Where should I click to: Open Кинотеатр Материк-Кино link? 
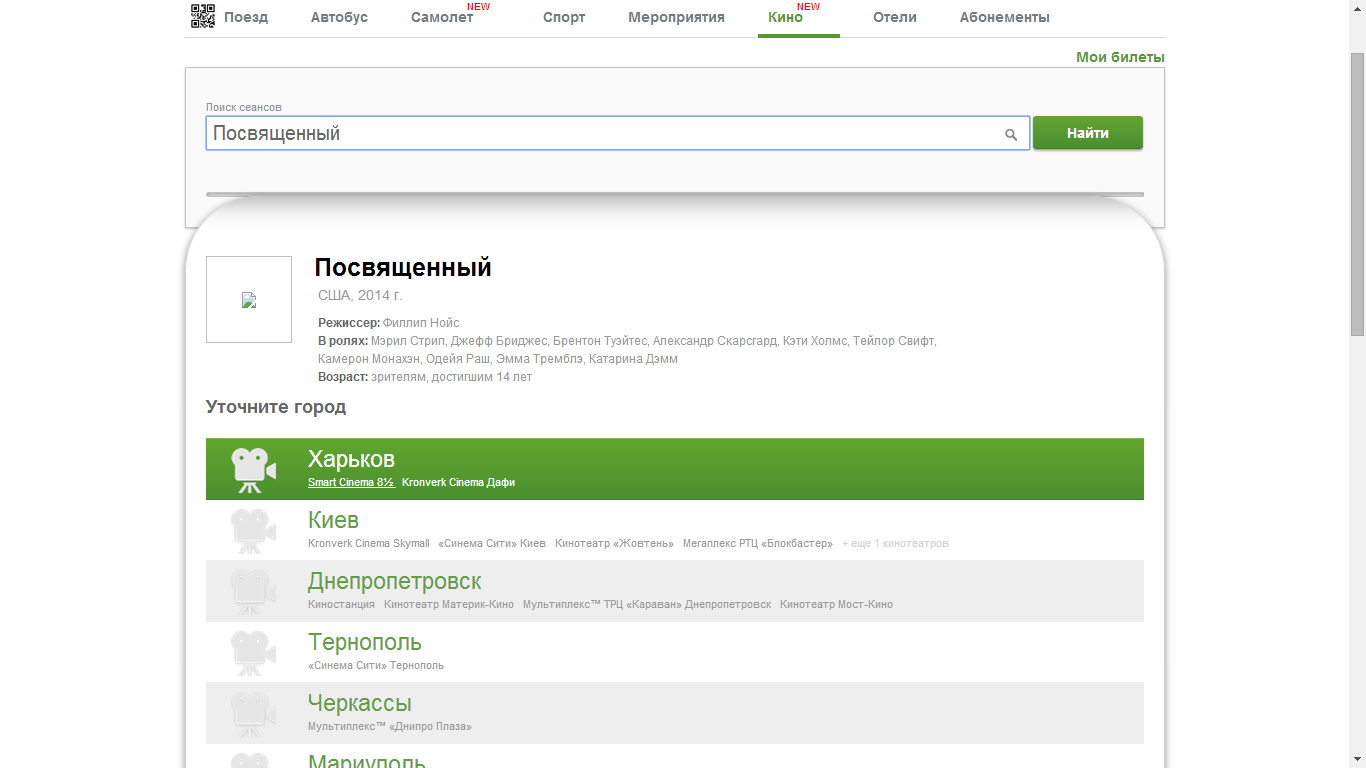click(x=449, y=604)
